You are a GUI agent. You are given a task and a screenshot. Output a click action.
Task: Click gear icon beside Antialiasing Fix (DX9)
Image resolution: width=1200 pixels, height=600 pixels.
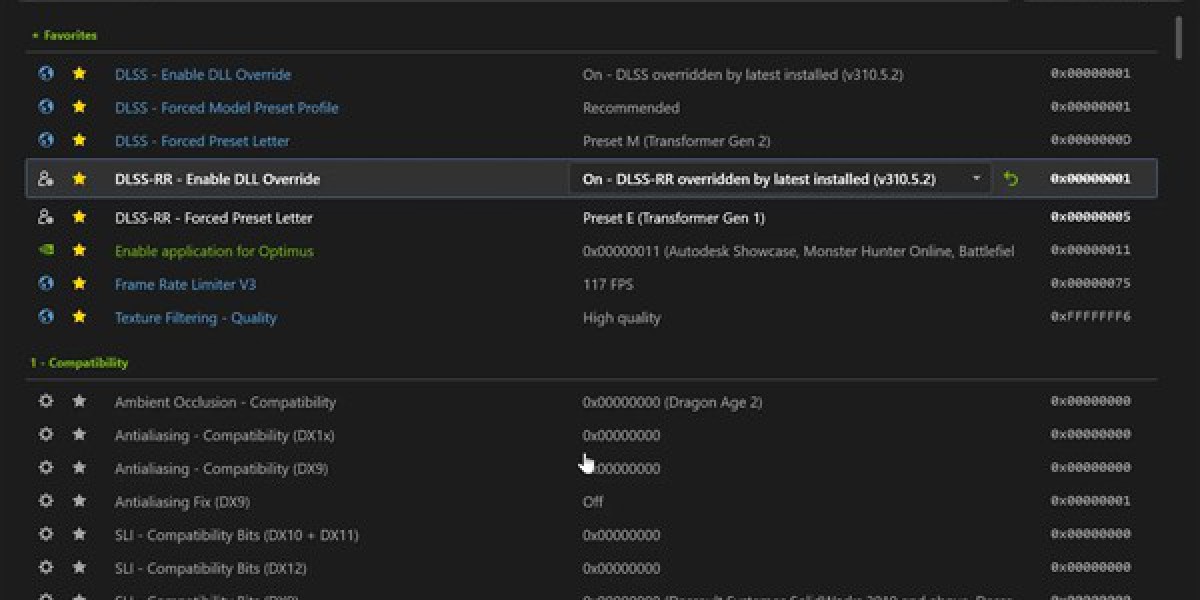(x=45, y=501)
